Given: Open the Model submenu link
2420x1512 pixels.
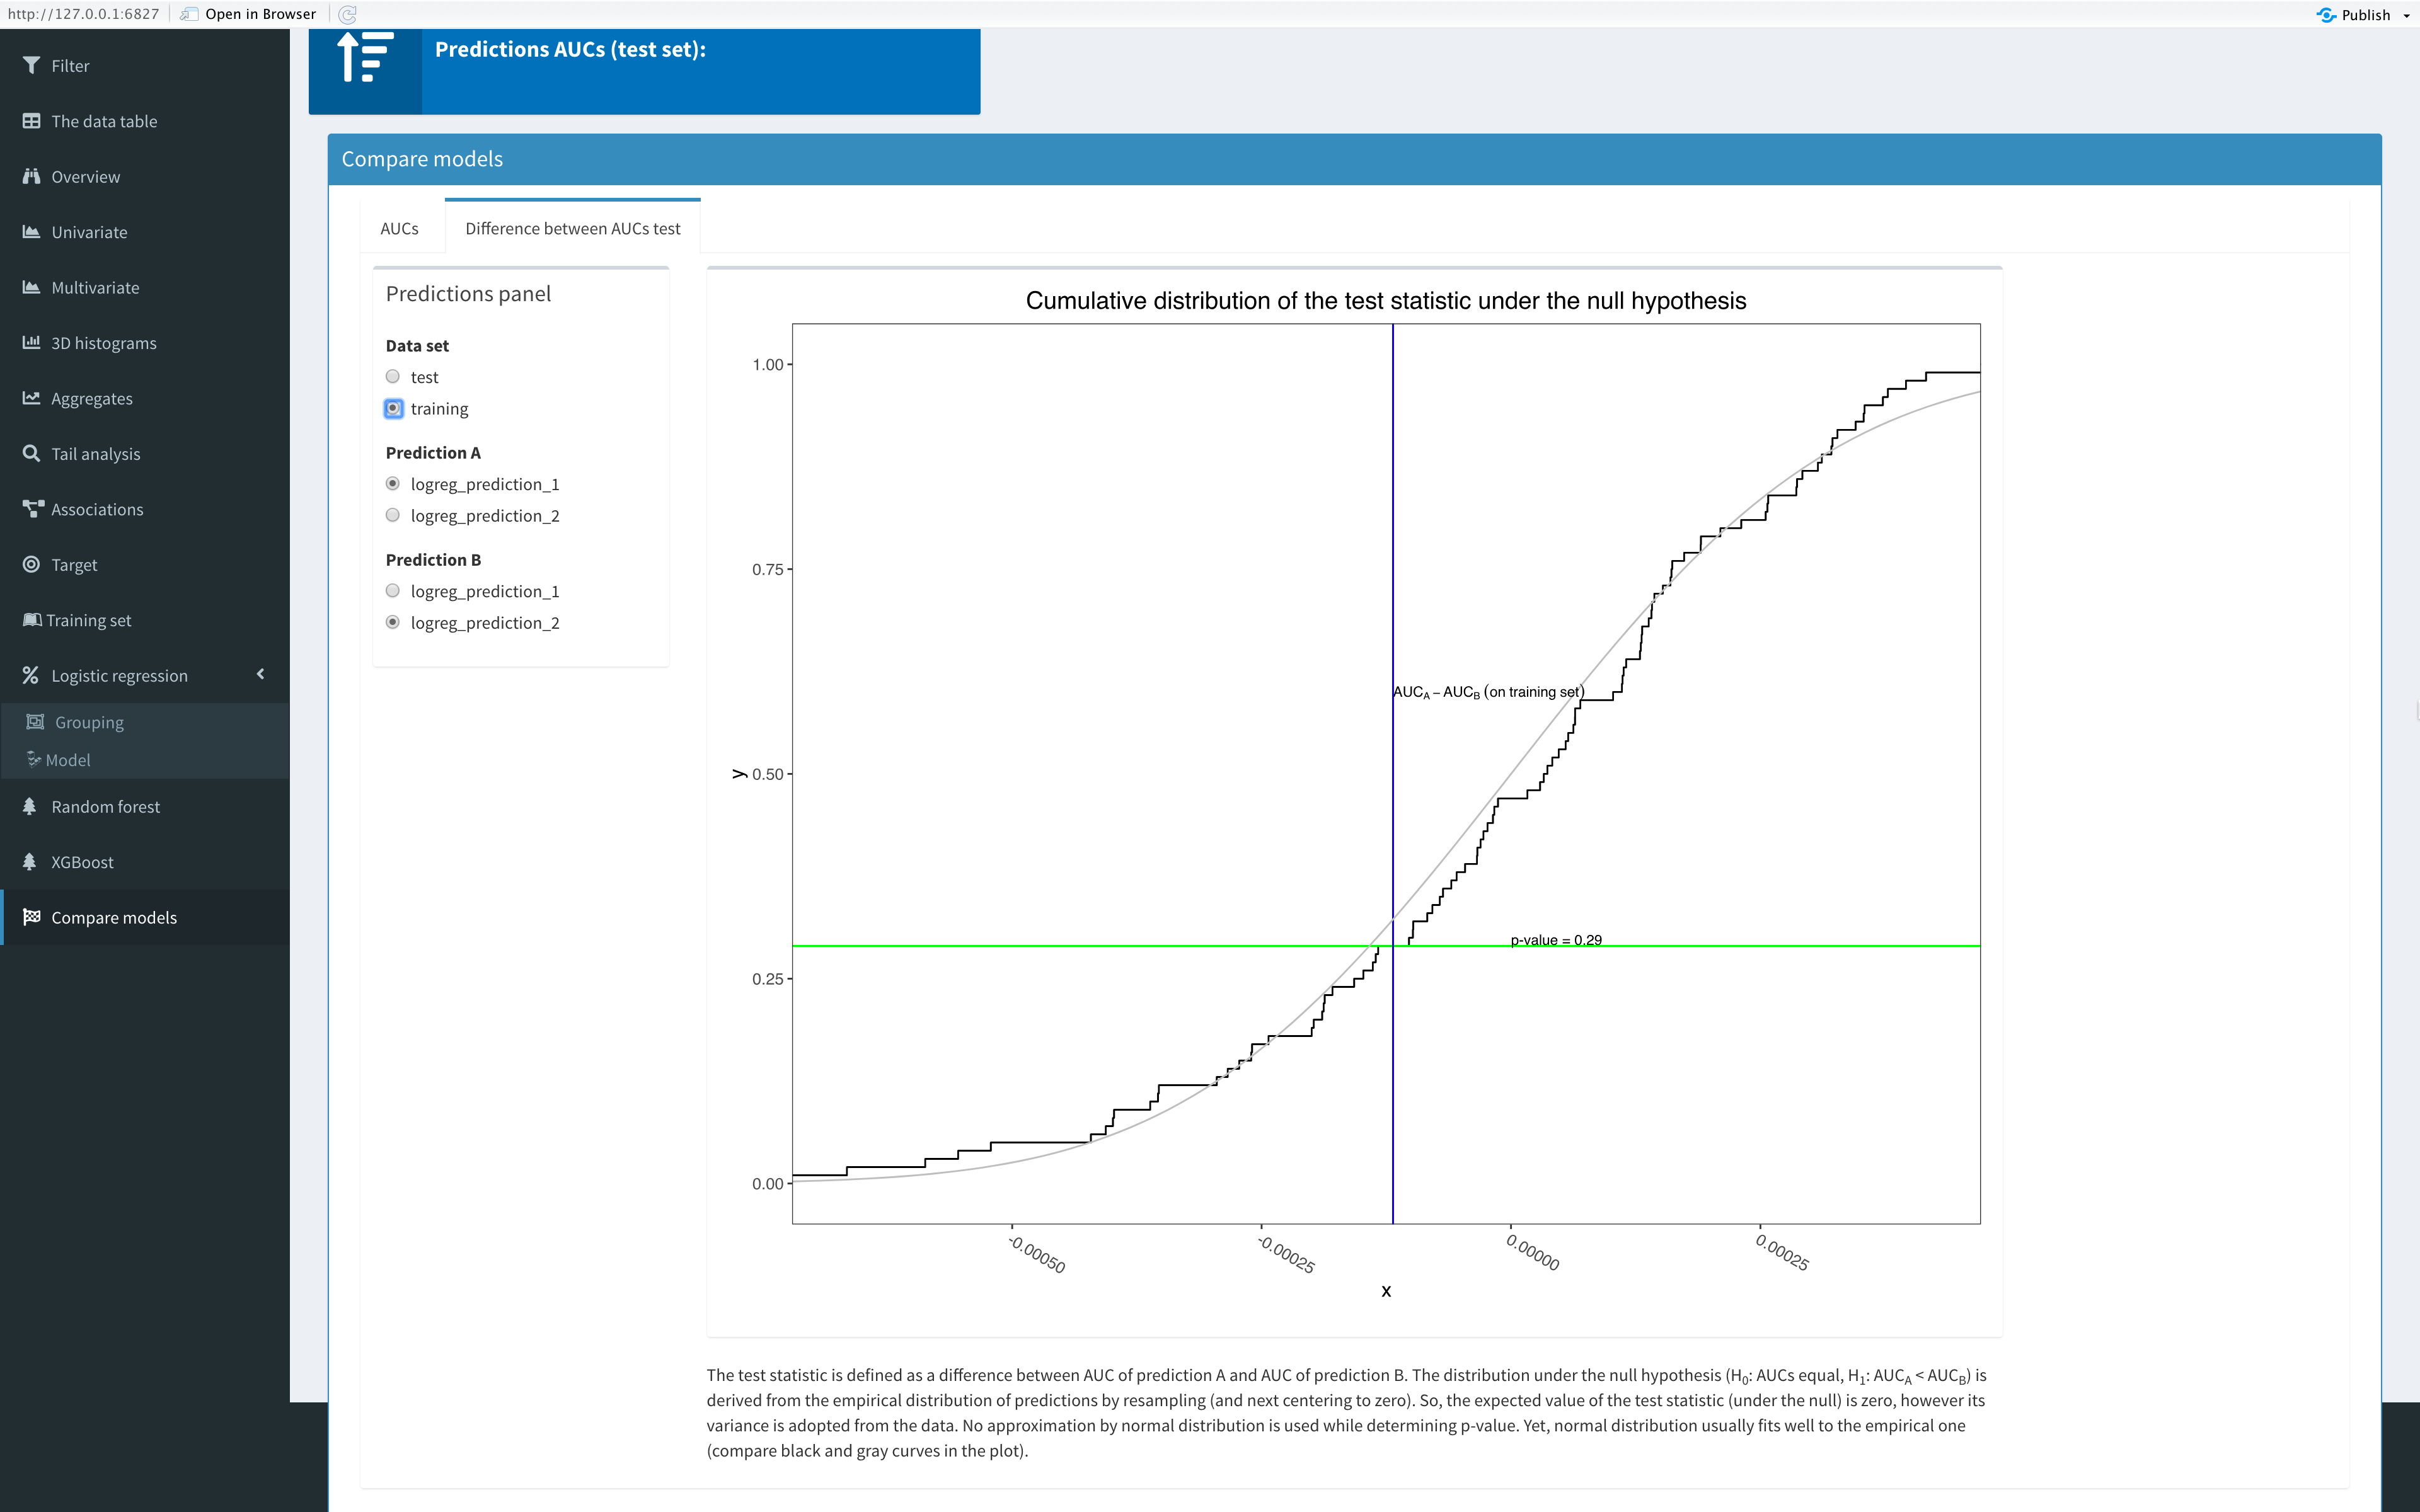Looking at the screenshot, I should pos(145,760).
